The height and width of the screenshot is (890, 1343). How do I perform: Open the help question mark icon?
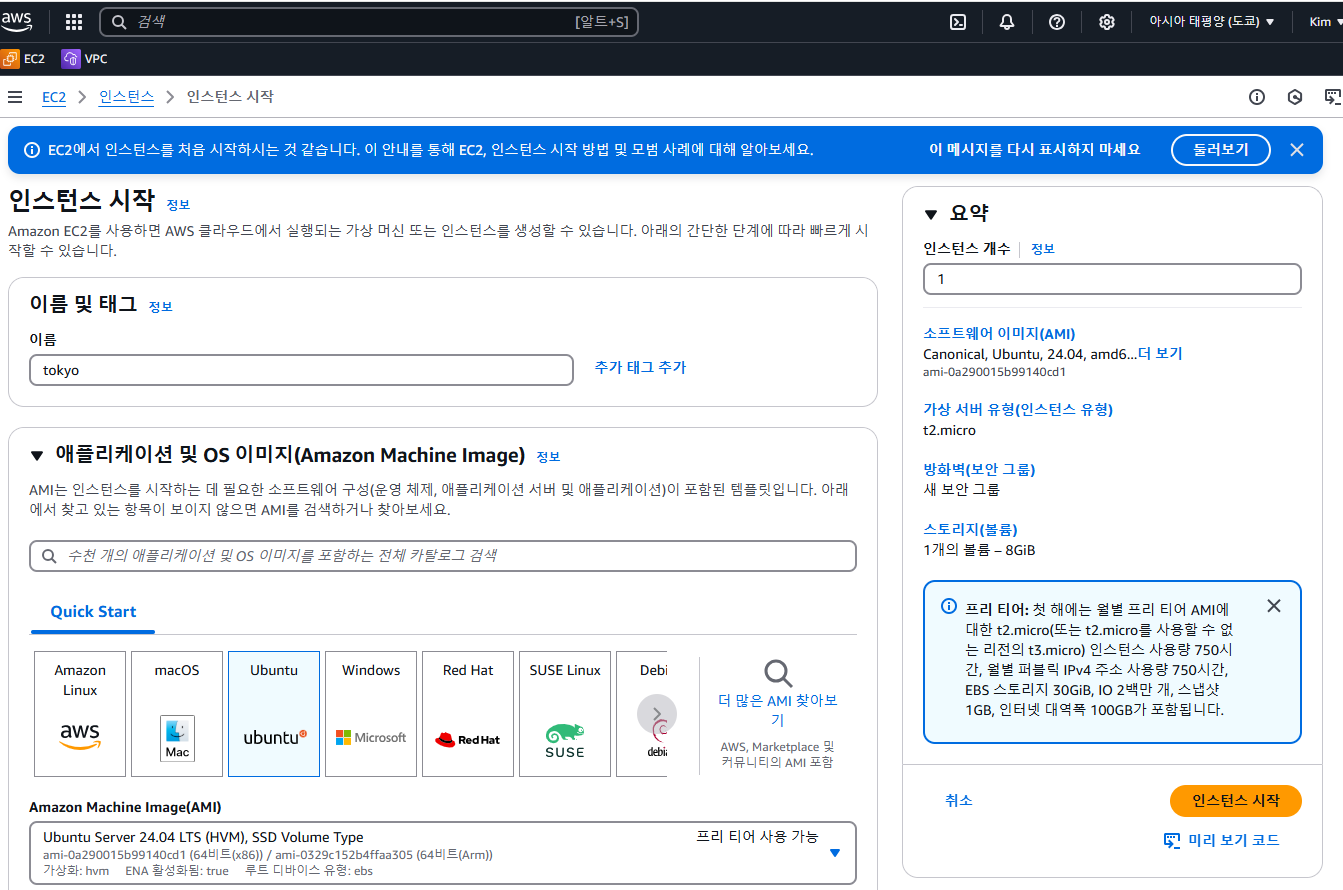click(1057, 22)
